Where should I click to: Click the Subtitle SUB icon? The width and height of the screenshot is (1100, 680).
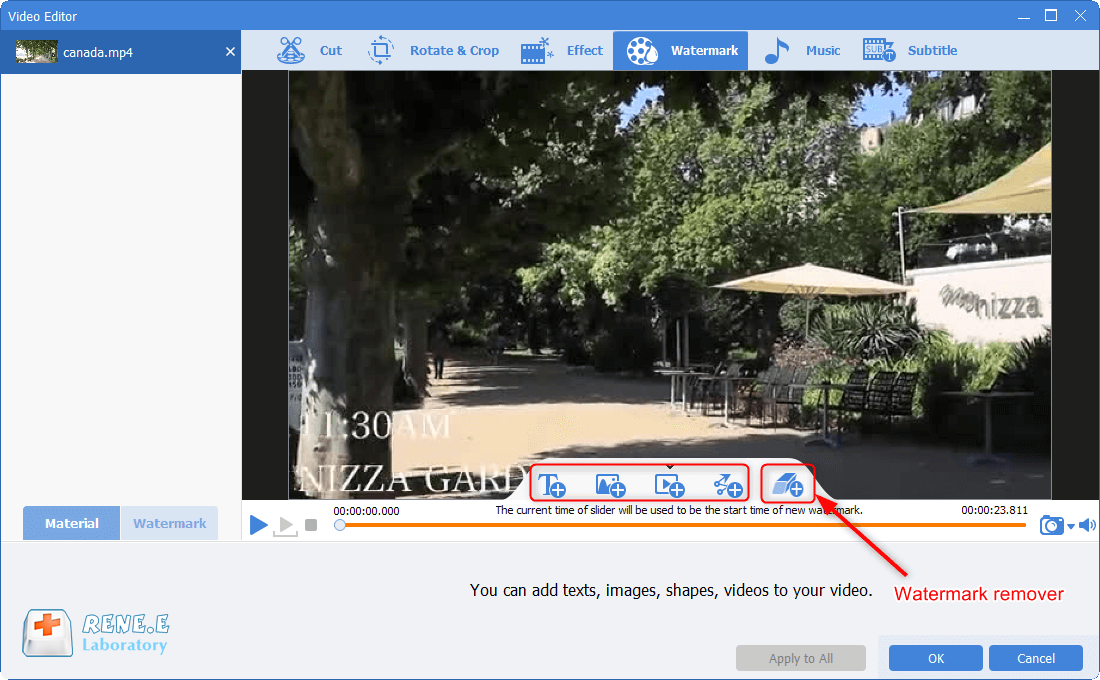[x=879, y=51]
